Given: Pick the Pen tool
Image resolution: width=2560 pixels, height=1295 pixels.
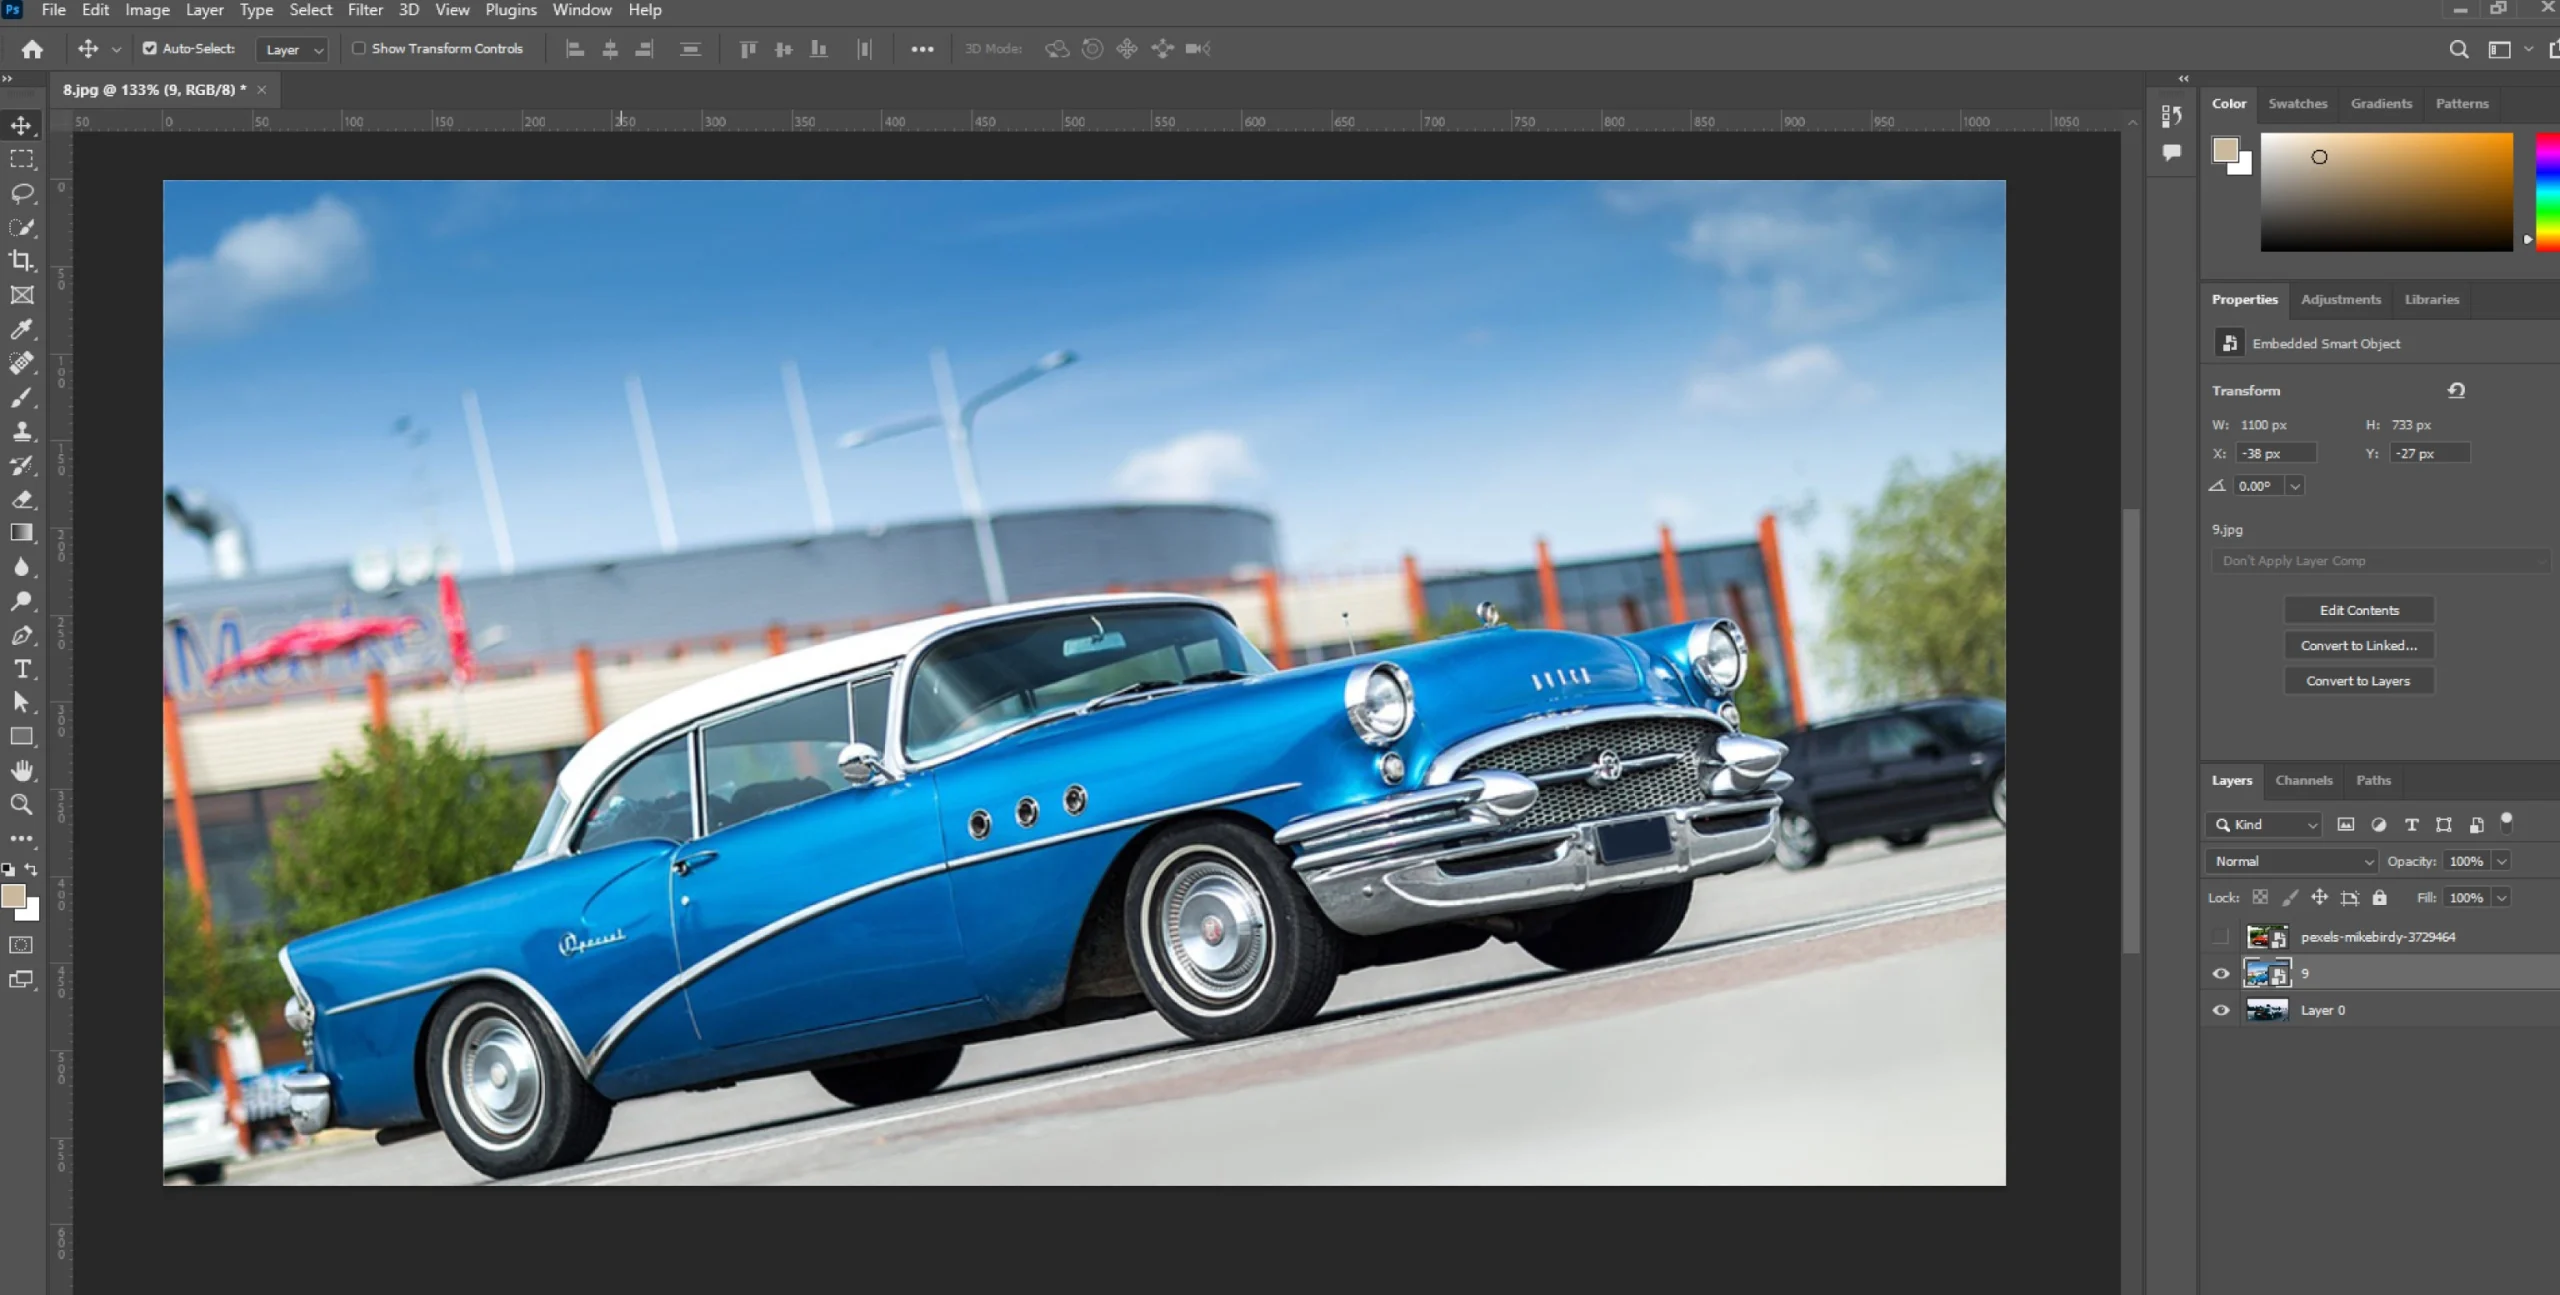Looking at the screenshot, I should tap(21, 635).
